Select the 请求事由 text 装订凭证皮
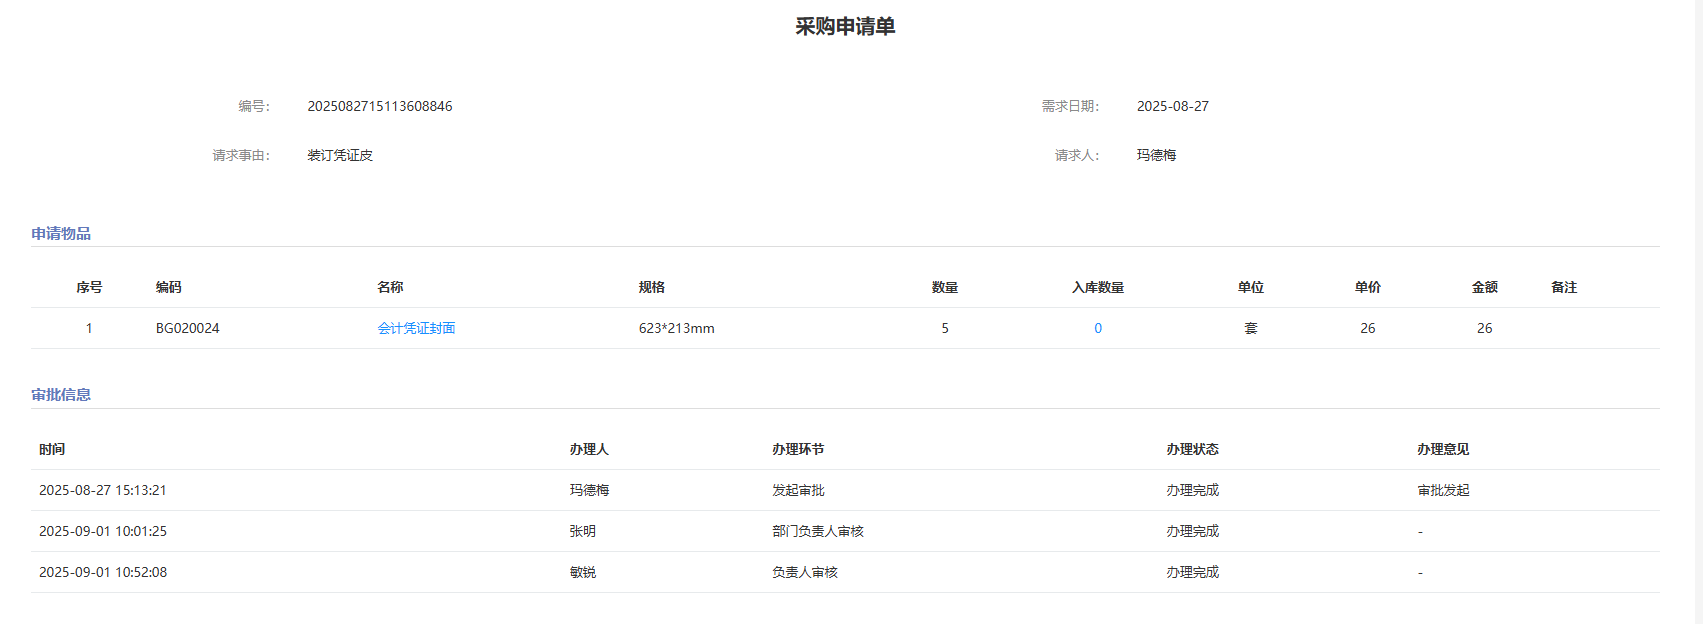 pyautogui.click(x=340, y=155)
